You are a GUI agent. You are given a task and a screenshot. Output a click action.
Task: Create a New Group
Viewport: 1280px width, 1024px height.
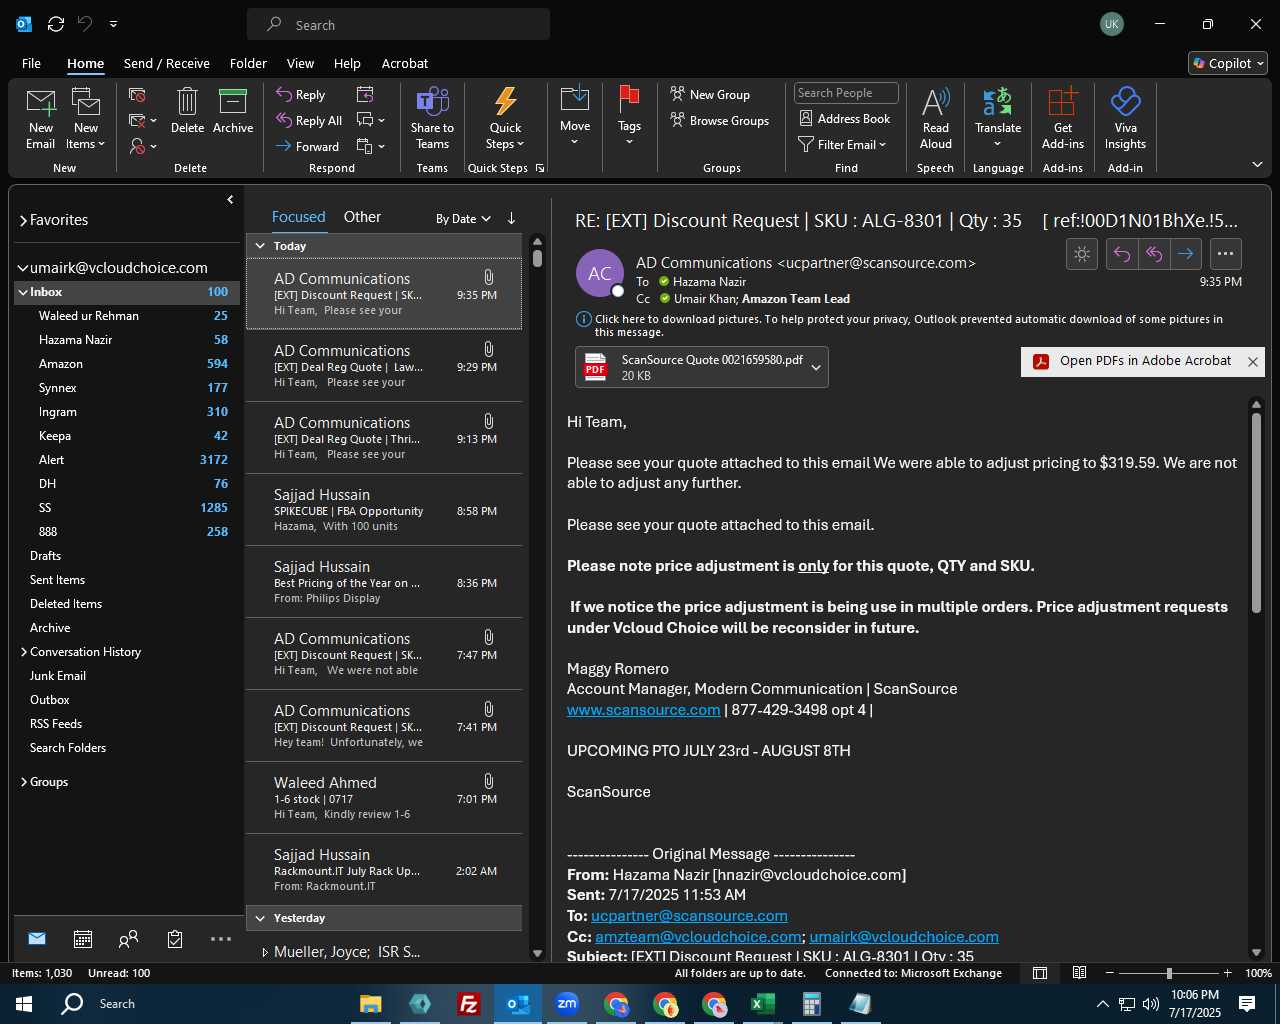pos(710,94)
